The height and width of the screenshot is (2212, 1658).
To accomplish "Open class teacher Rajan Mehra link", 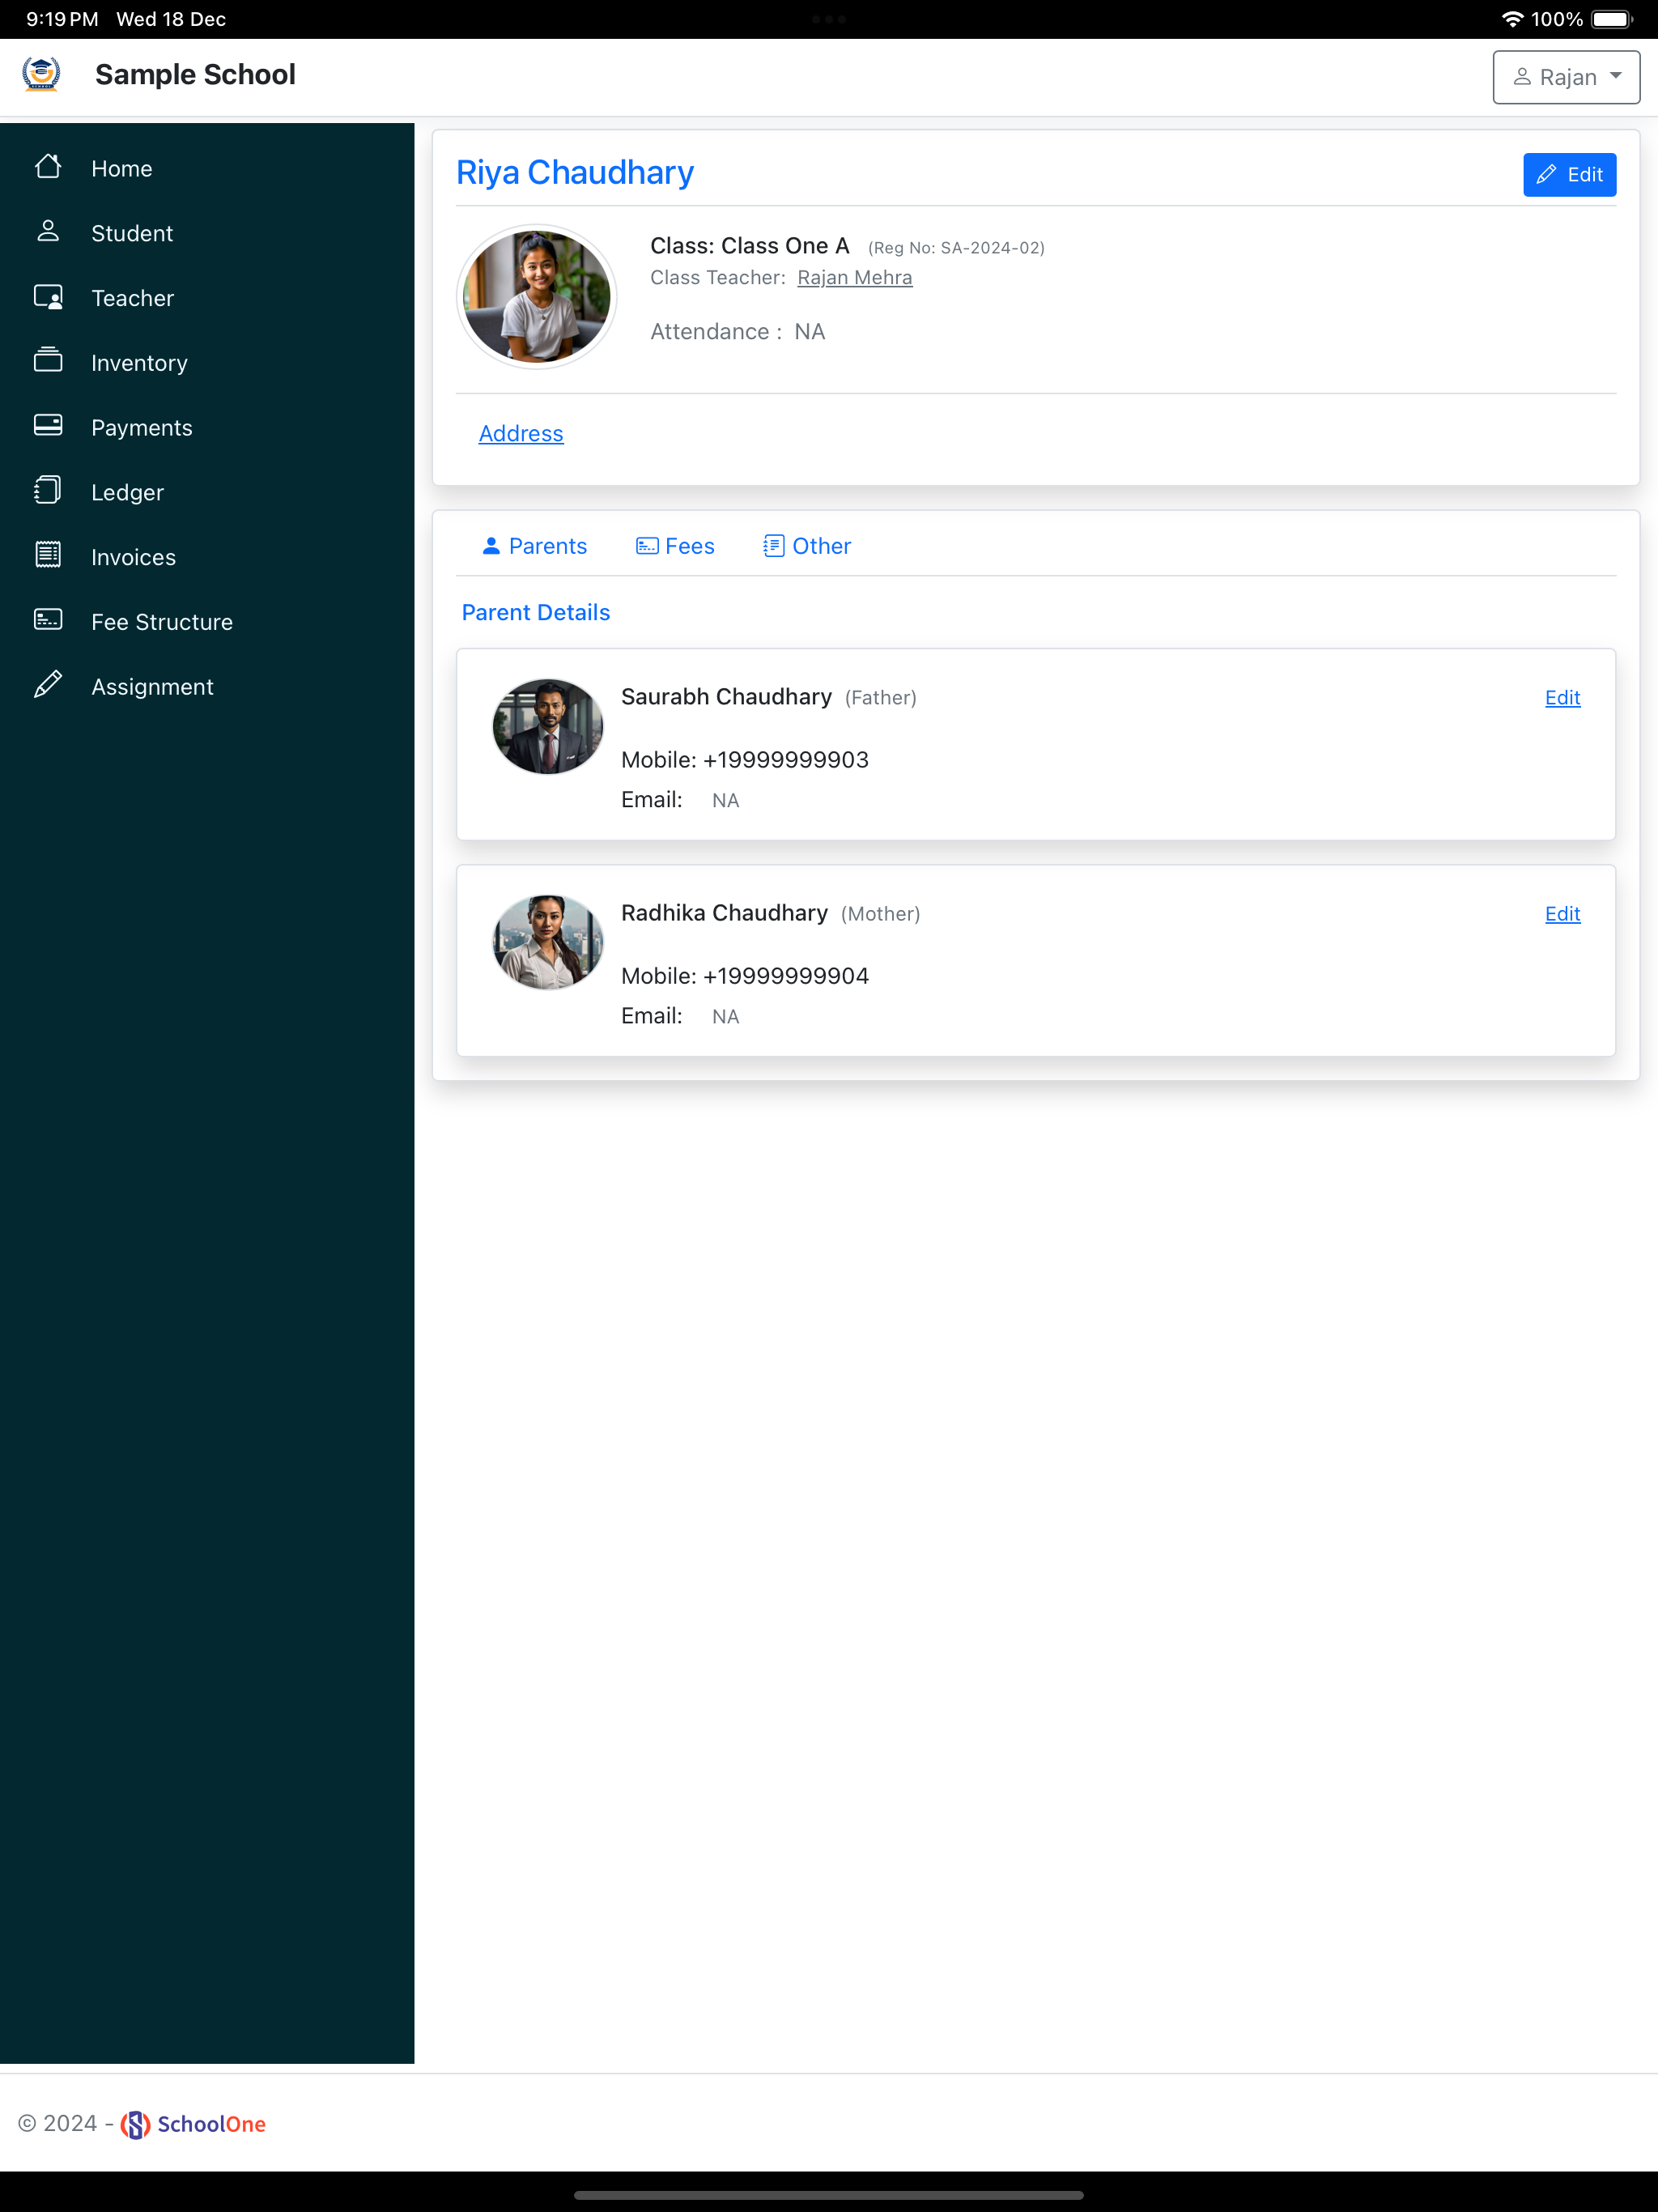I will coord(854,278).
